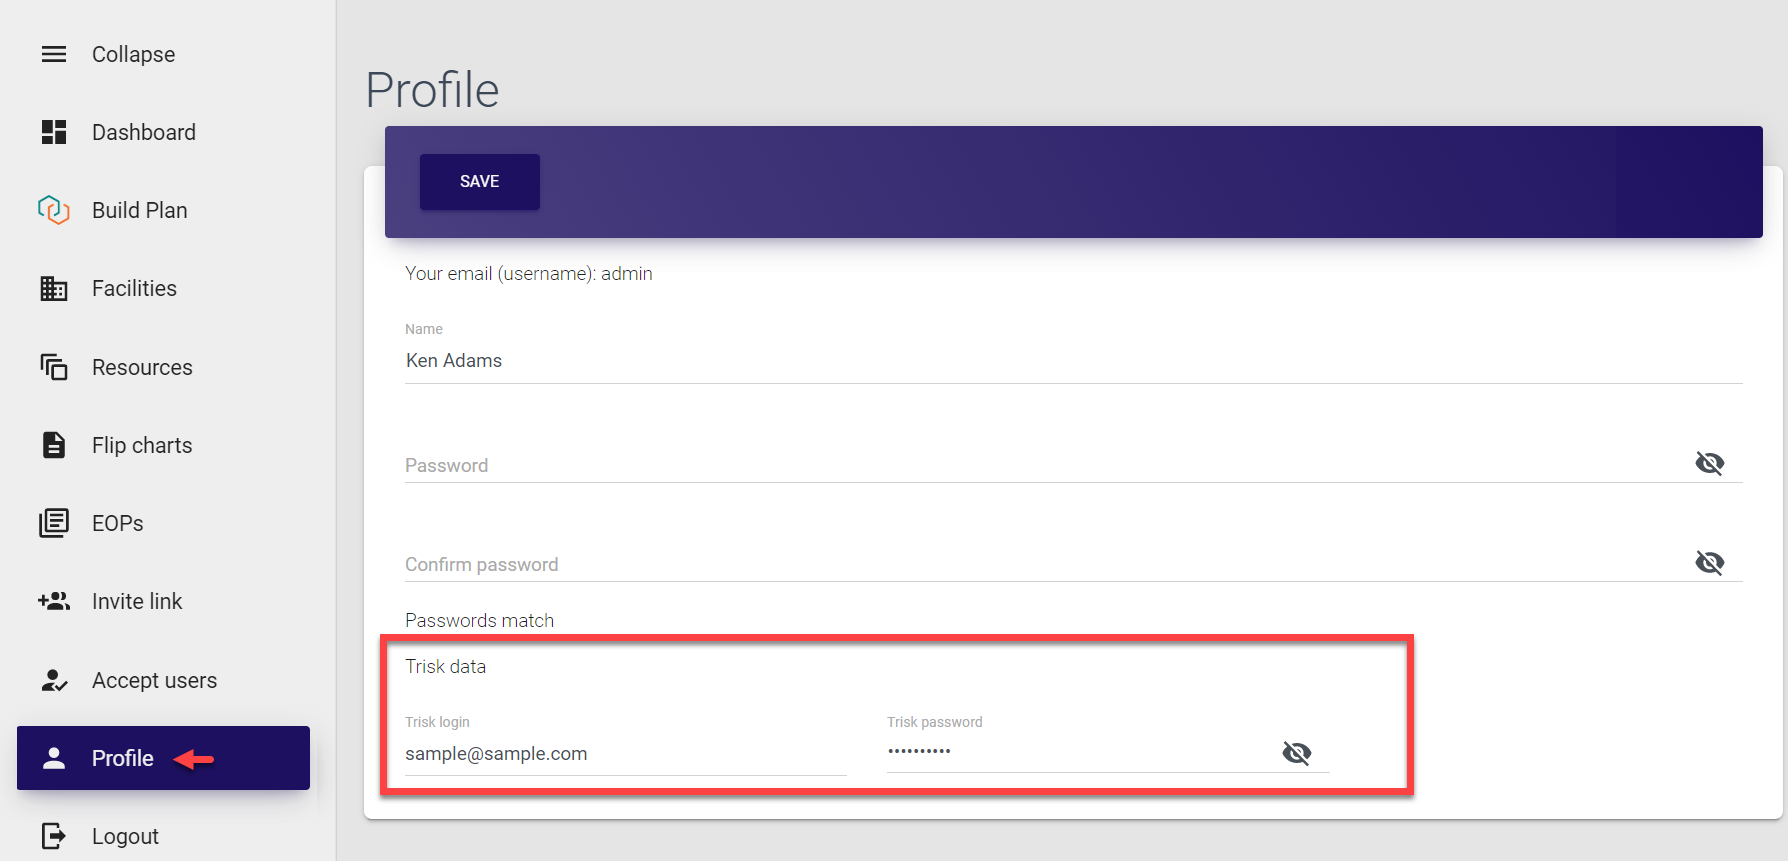1788x861 pixels.
Task: Click the EOPs library icon
Action: click(54, 523)
